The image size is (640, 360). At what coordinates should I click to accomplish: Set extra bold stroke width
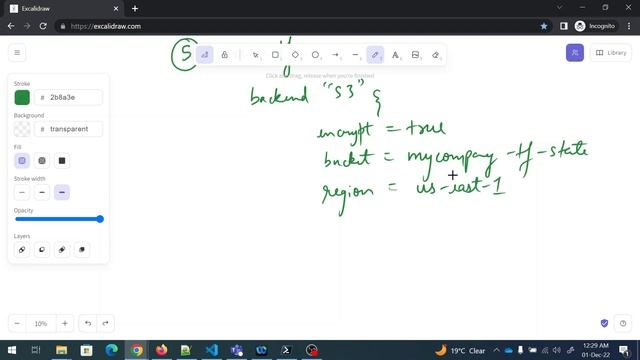pos(62,192)
